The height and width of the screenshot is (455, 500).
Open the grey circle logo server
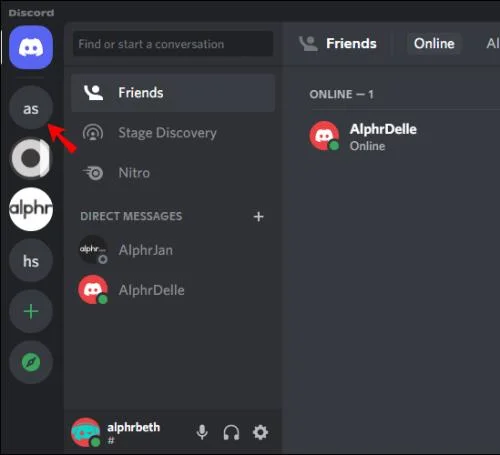[x=31, y=158]
